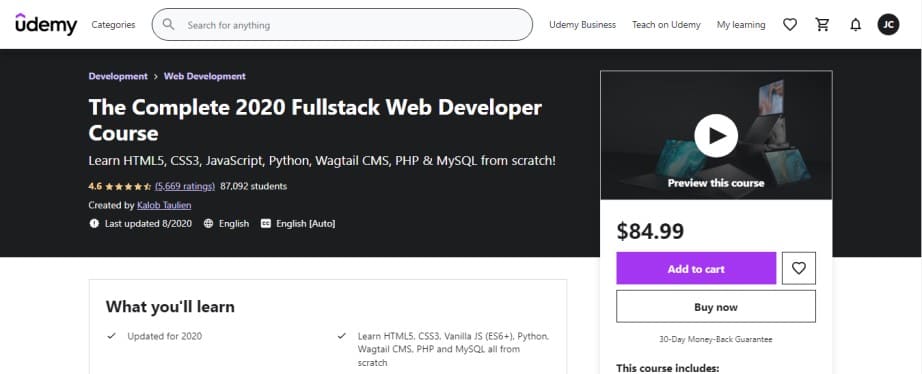Open the Udemy home logo
Image resolution: width=922 pixels, height=374 pixels.
[46, 24]
